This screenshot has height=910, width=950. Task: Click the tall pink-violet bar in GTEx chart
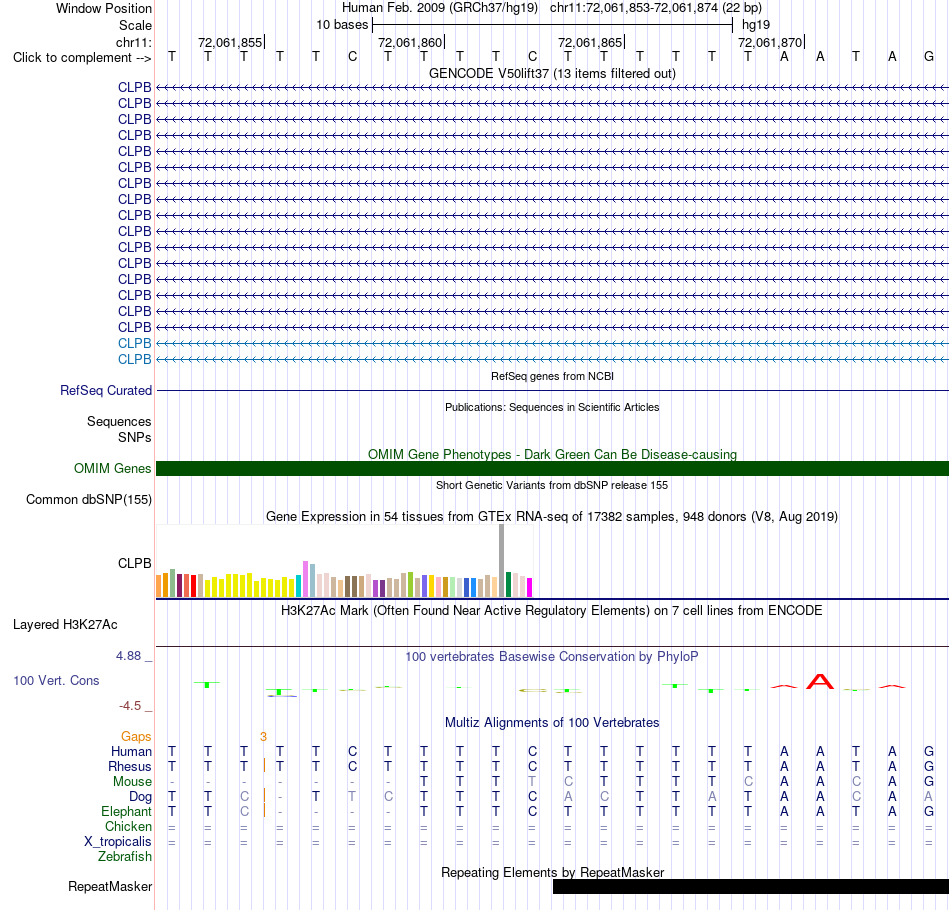(305, 579)
